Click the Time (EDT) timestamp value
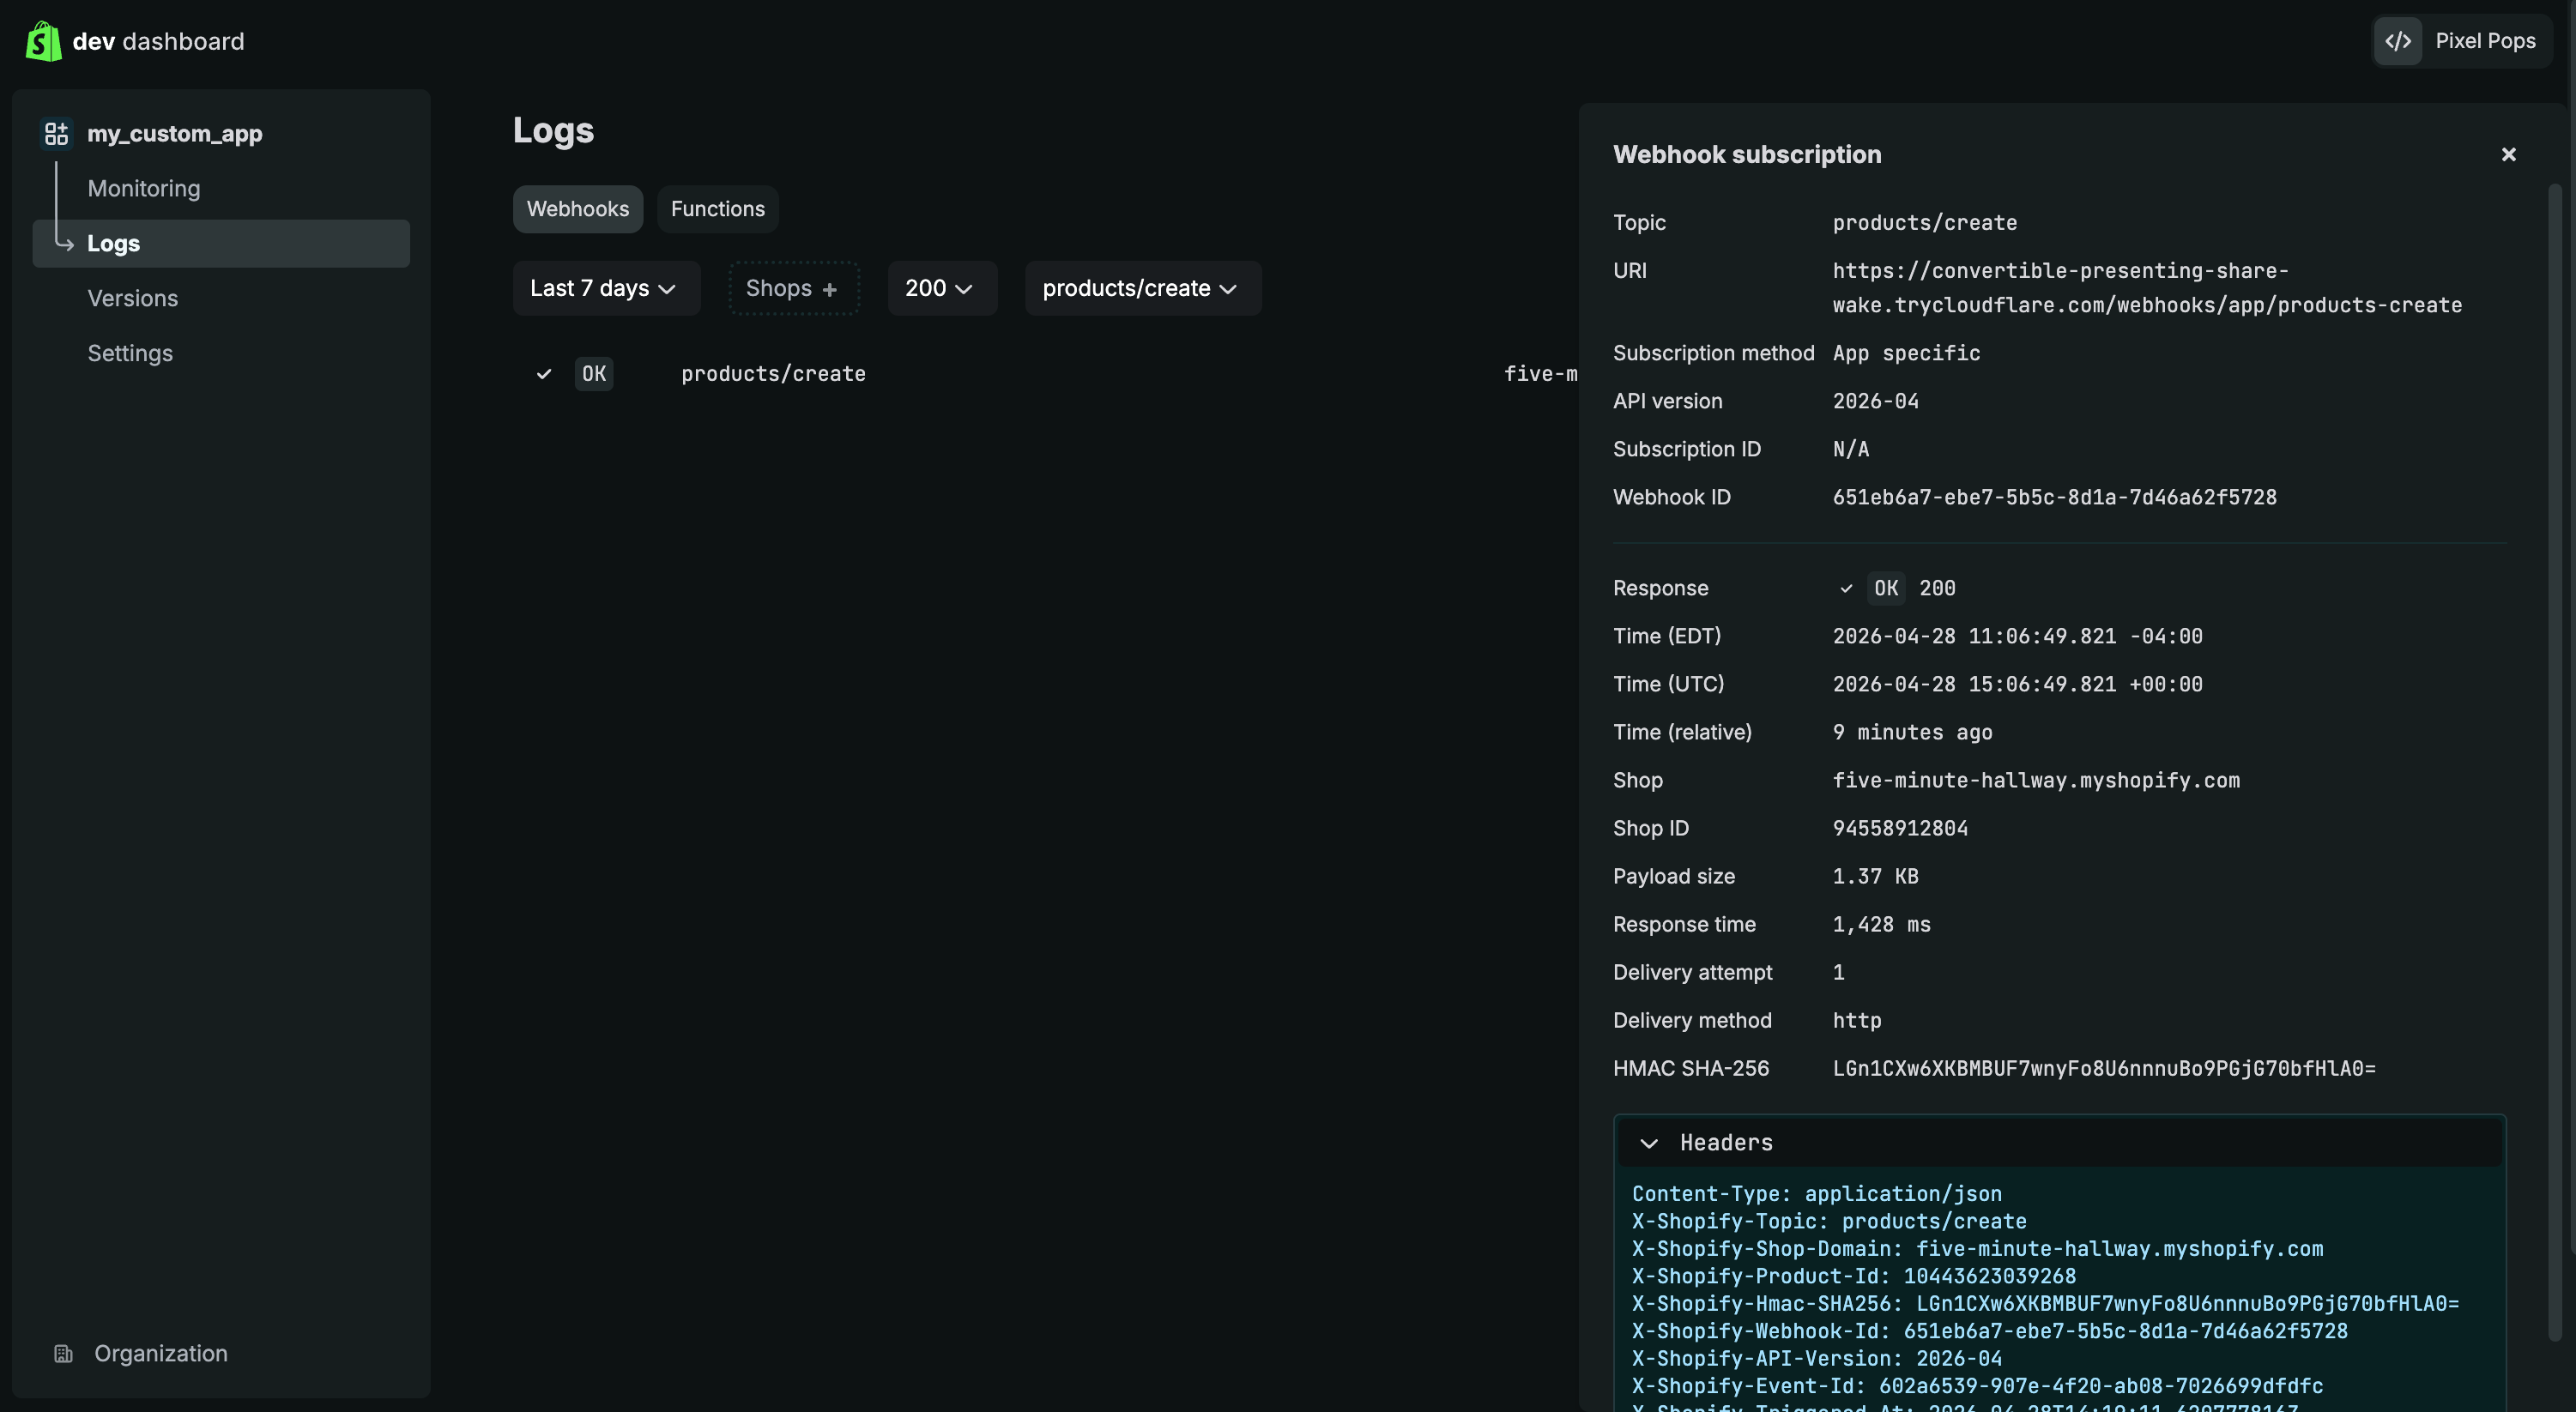 click(x=2017, y=636)
